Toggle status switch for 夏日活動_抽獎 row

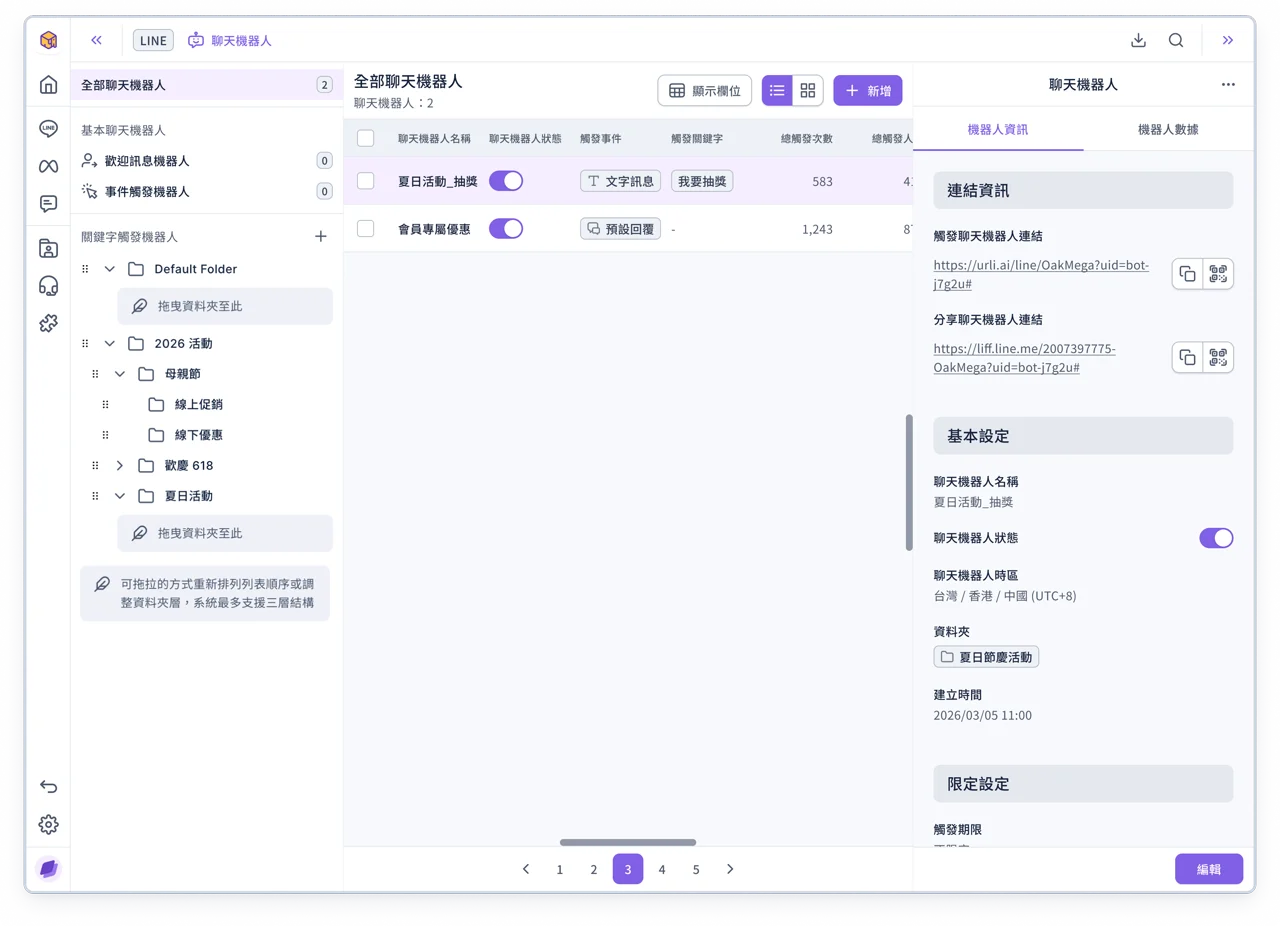[x=506, y=181]
